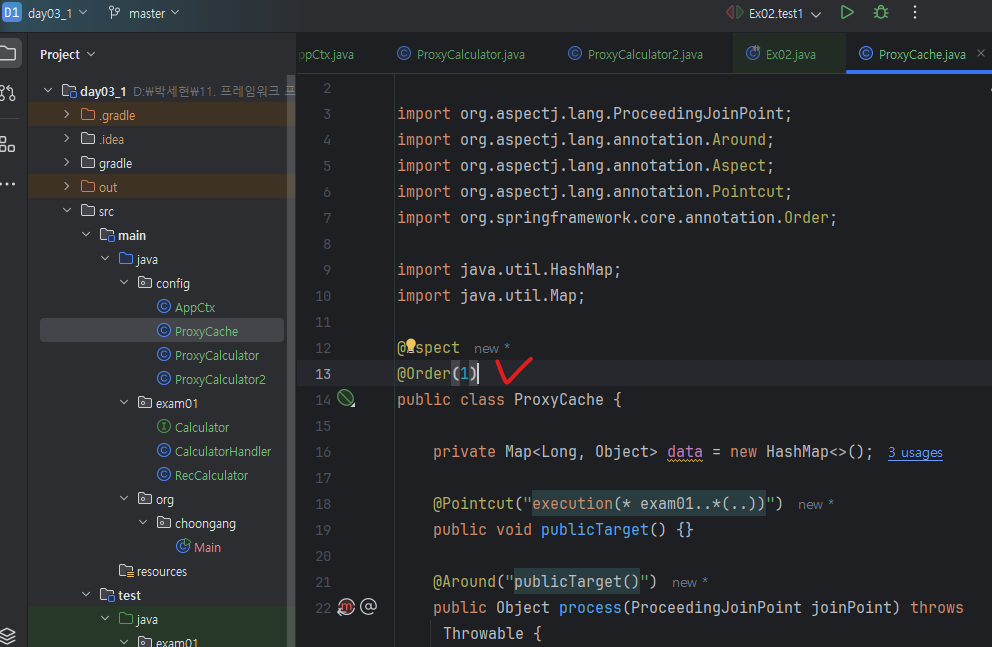Viewport: 992px width, 647px height.
Task: Start debugging with the bug icon
Action: pos(881,13)
